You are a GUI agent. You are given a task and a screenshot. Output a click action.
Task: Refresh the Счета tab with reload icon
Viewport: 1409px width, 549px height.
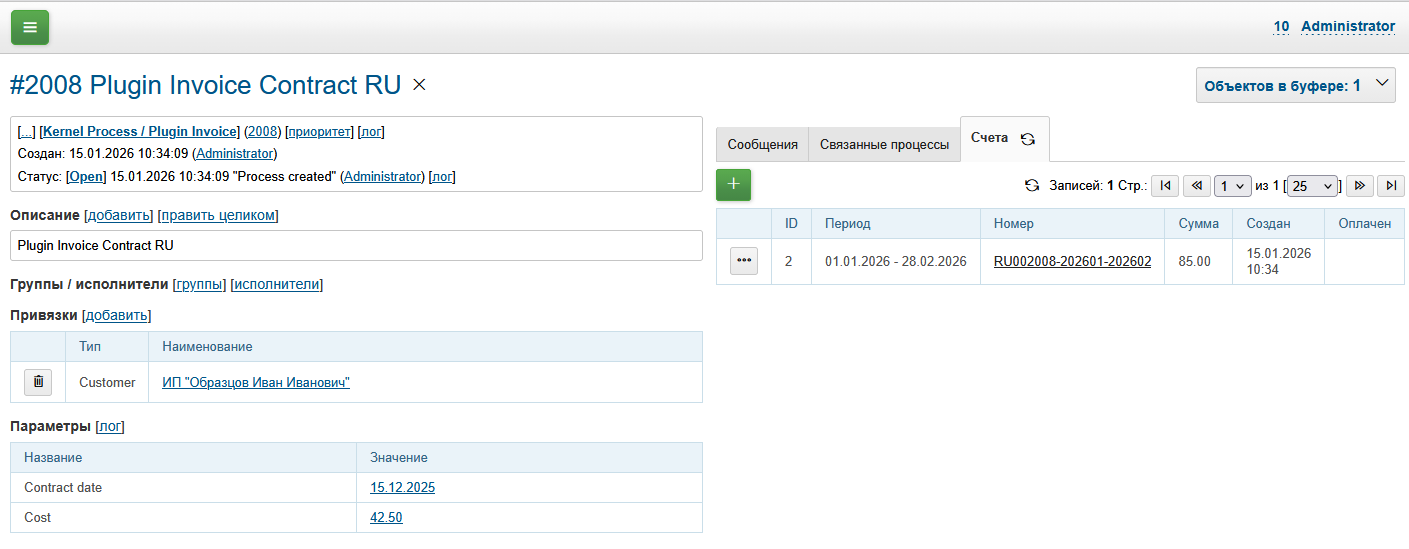point(1027,140)
